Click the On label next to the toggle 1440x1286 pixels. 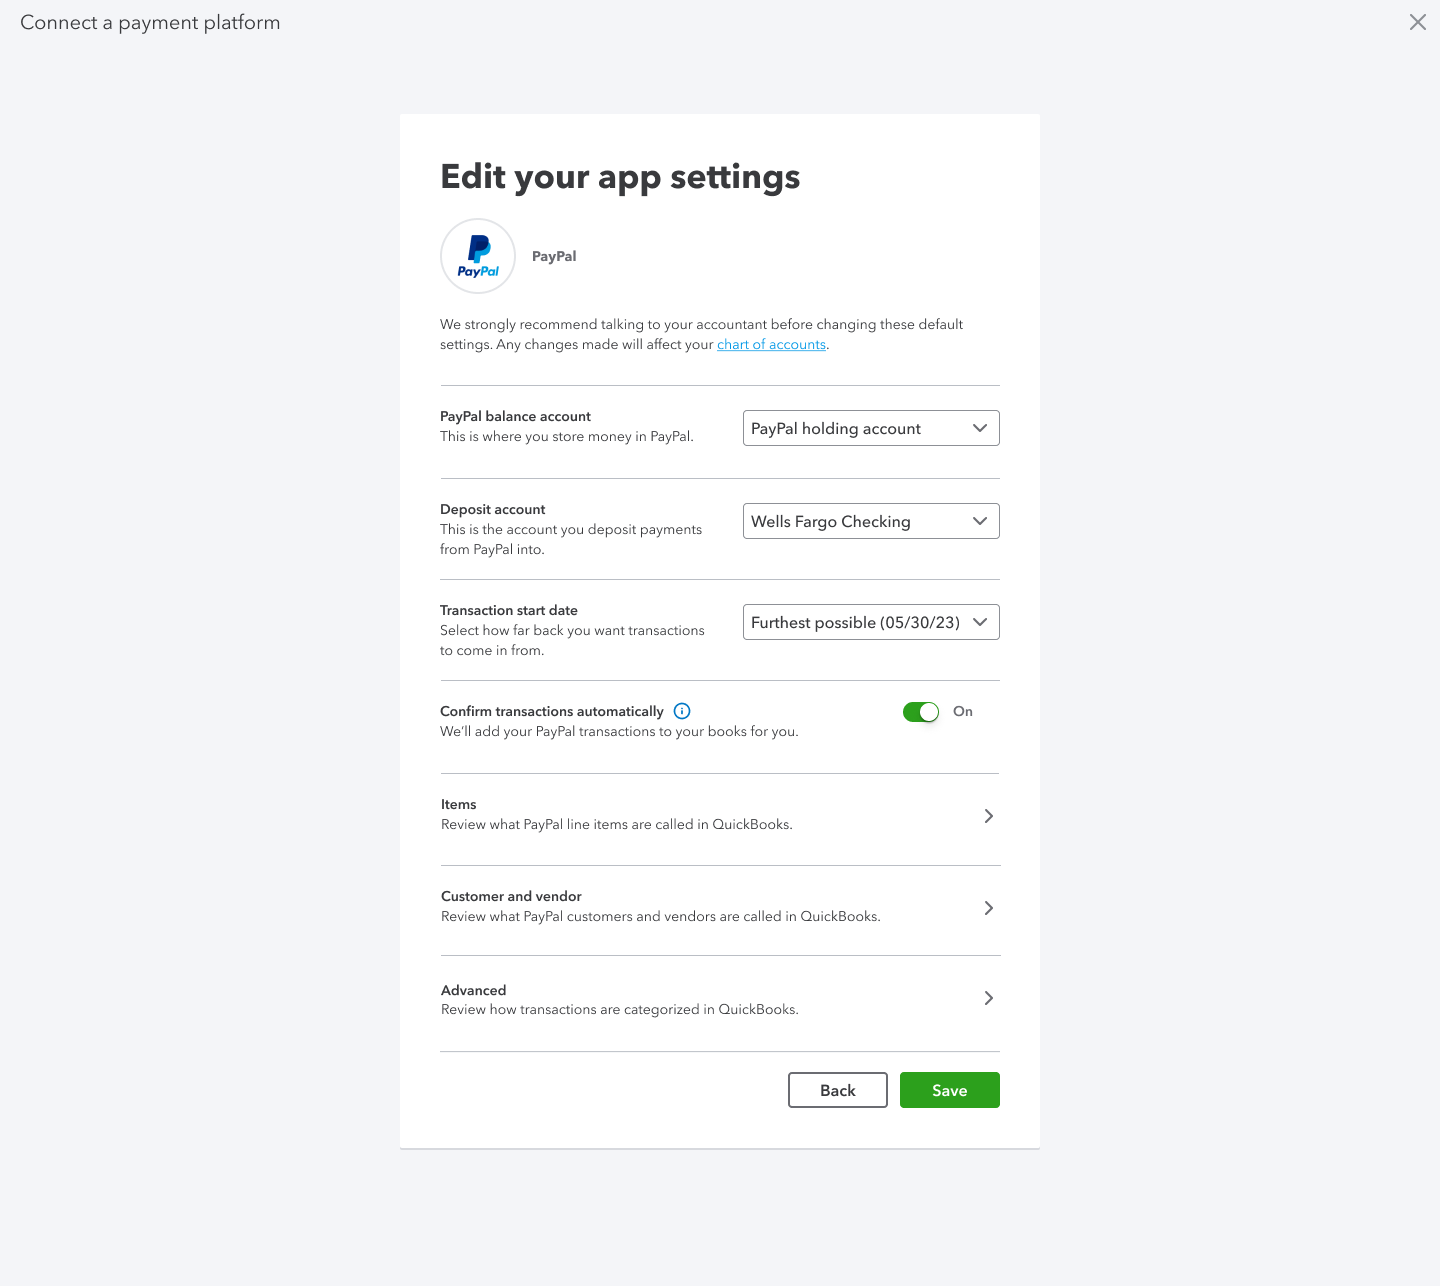[x=962, y=711]
